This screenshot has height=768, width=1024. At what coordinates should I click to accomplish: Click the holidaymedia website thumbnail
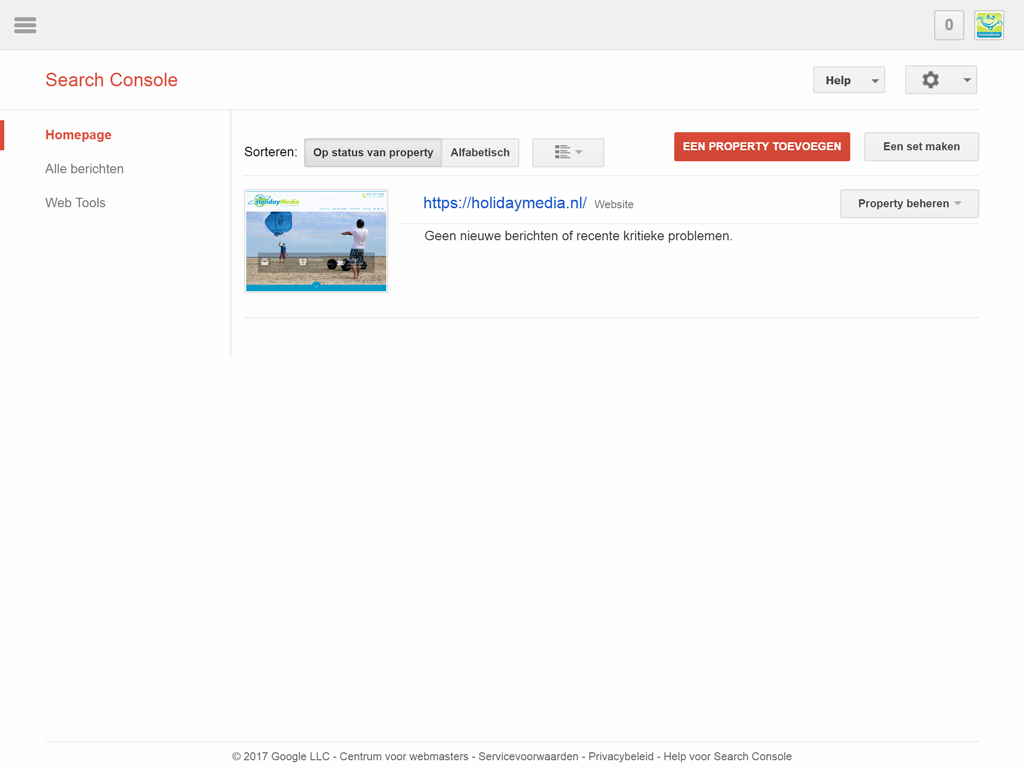tap(316, 241)
